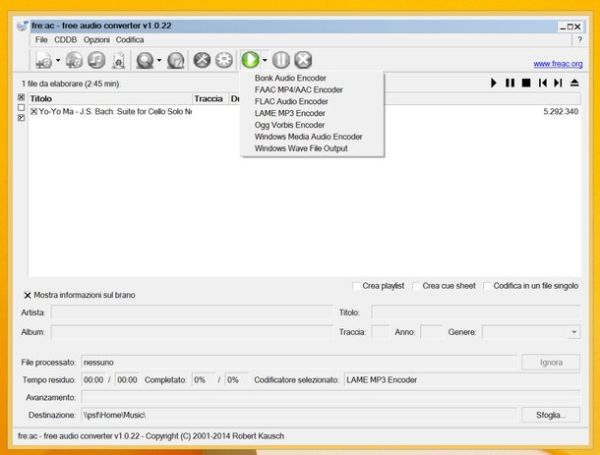
Task: Enable the Crea cue sheet checkbox
Action: [x=416, y=286]
